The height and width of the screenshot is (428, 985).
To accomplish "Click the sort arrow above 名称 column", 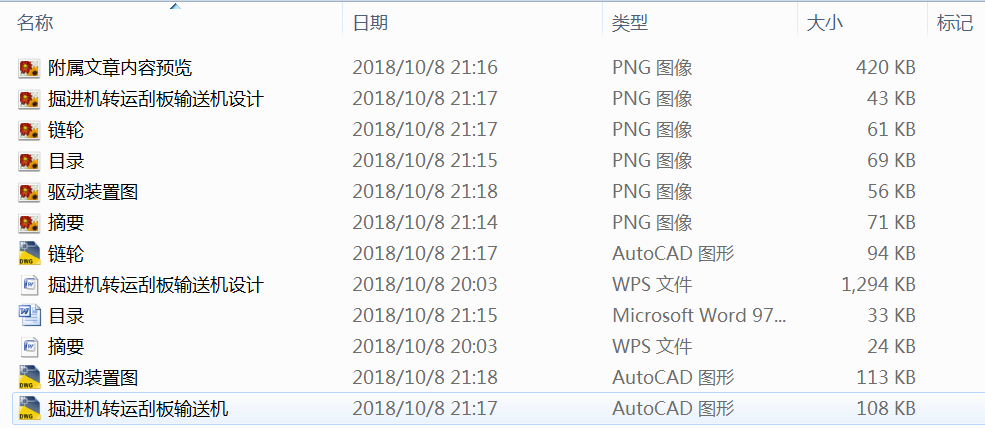I will click(x=175, y=6).
